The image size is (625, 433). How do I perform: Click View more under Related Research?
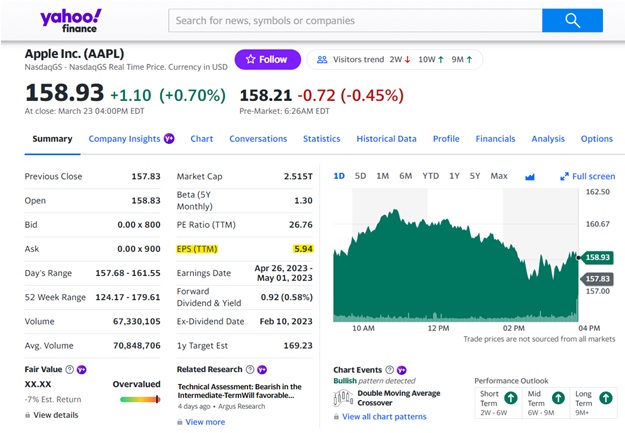(x=205, y=422)
